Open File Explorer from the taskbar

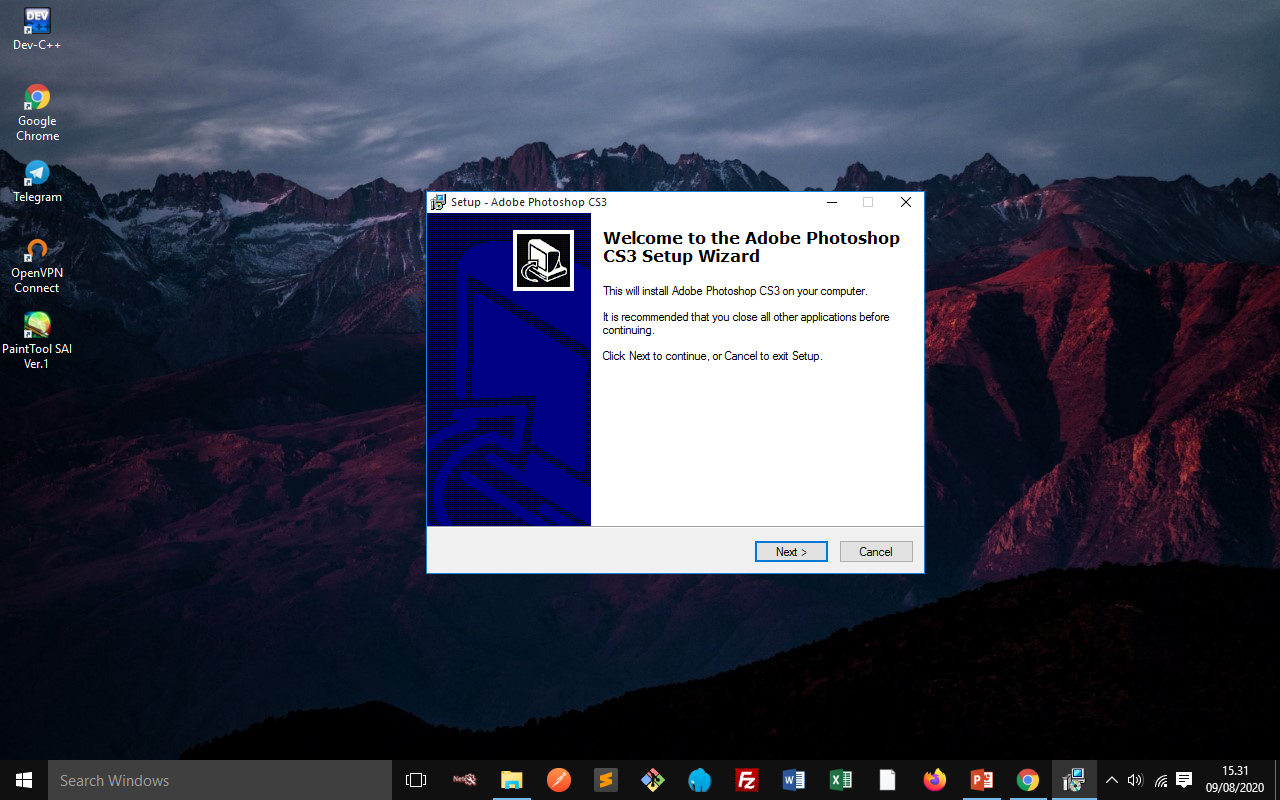click(511, 780)
